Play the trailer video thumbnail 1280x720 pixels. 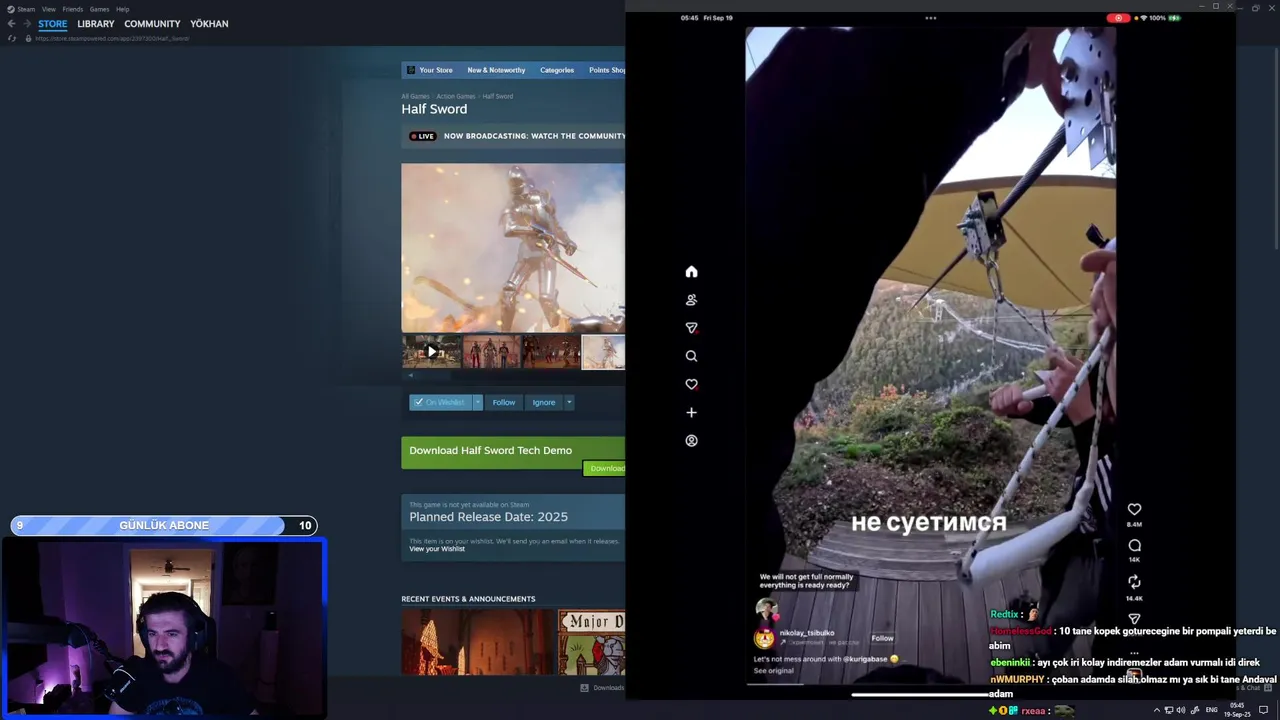click(431, 352)
